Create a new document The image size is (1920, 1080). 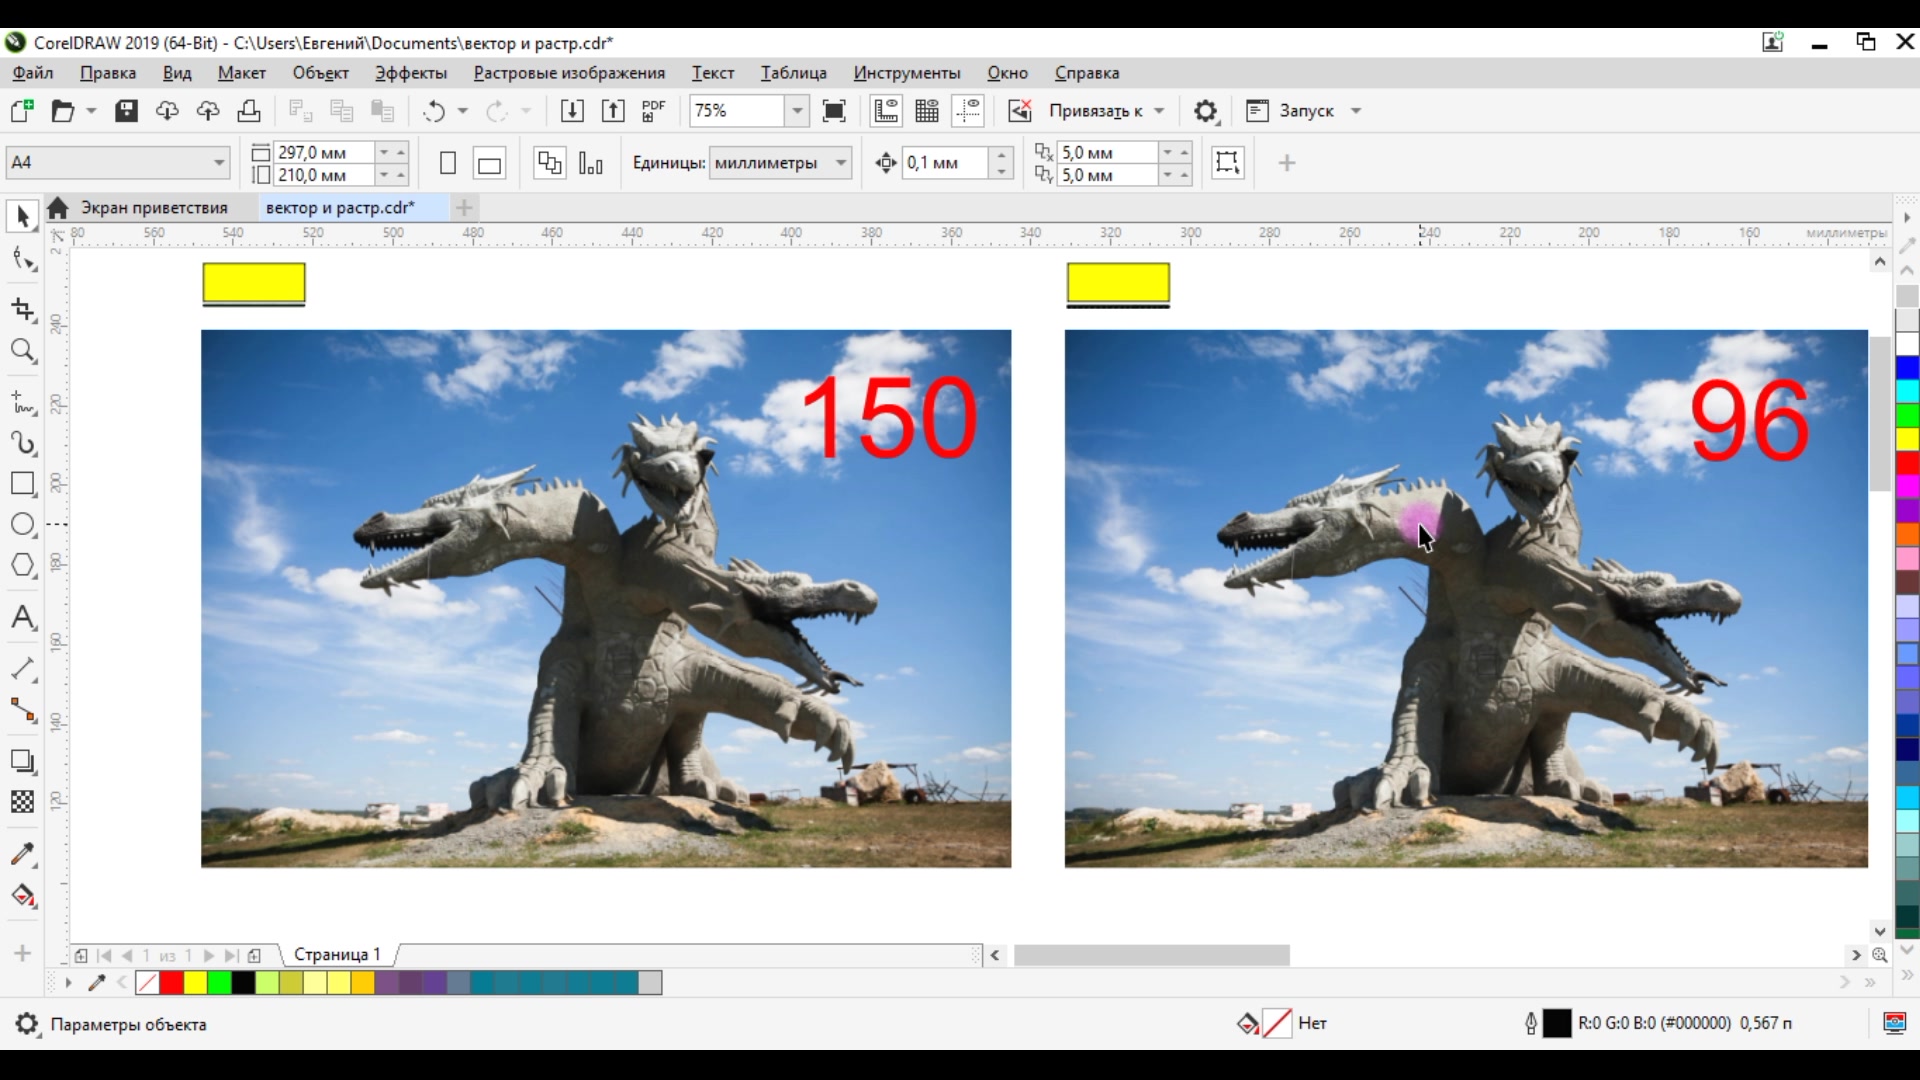(22, 111)
